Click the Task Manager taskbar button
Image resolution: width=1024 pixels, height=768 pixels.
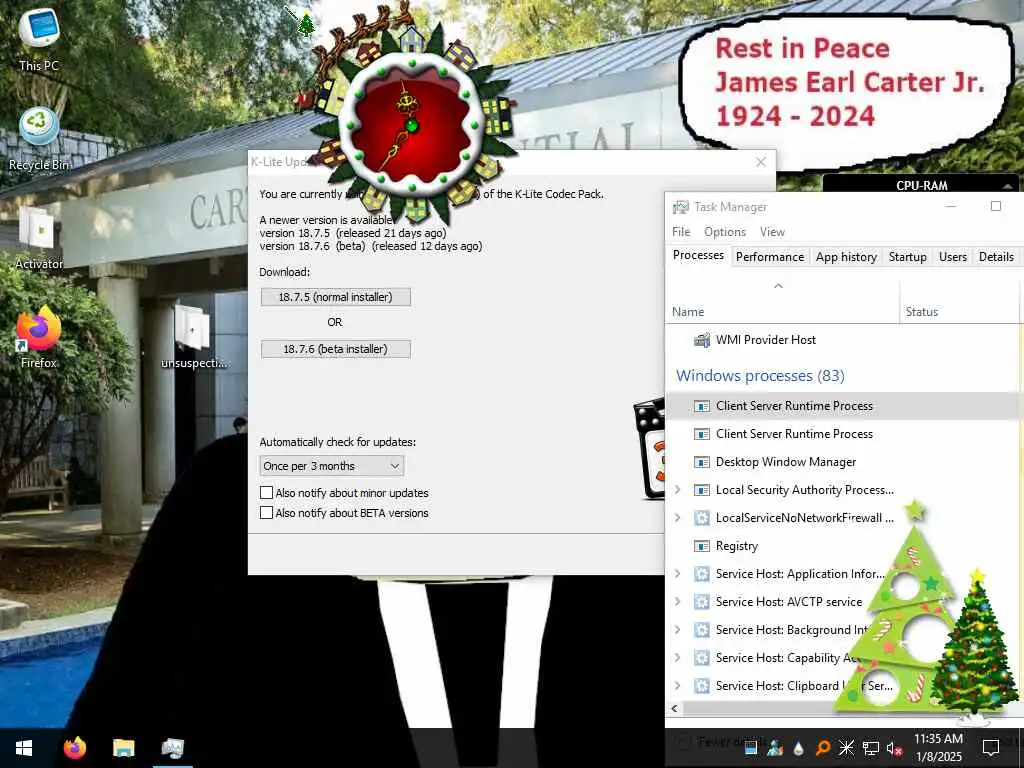172,748
